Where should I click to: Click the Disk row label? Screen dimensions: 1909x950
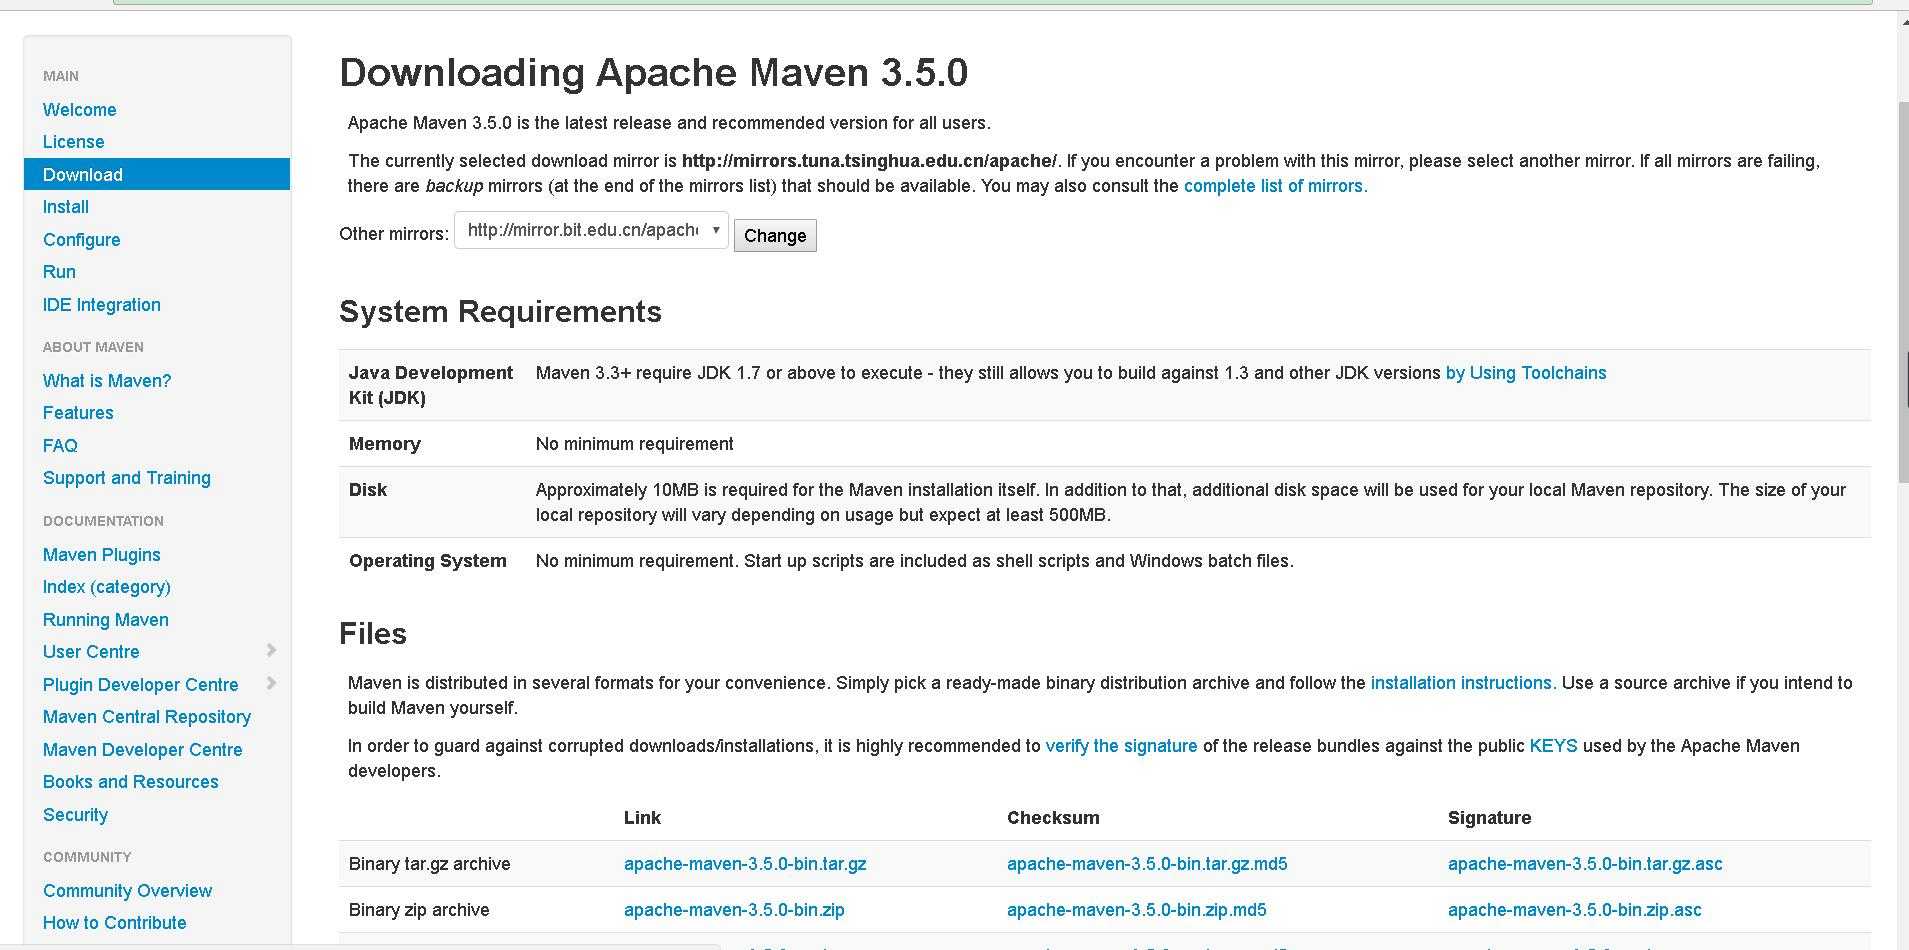tap(368, 490)
